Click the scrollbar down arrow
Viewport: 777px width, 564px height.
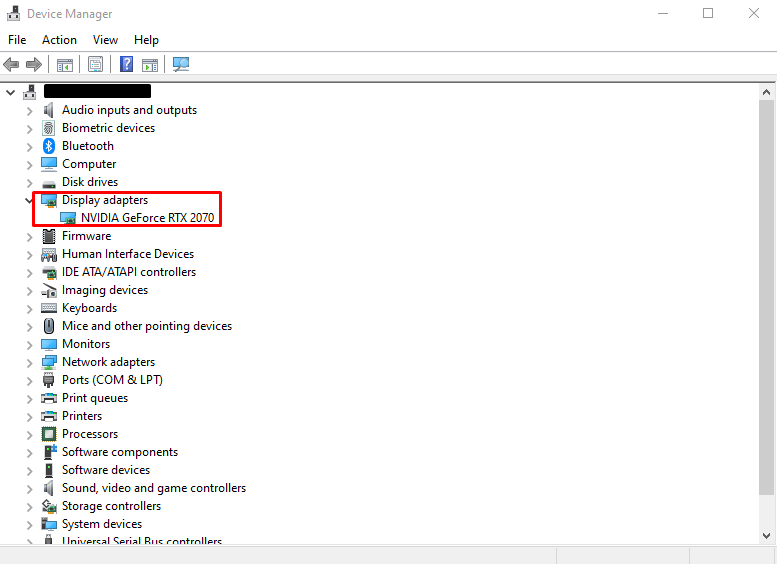(x=767, y=535)
